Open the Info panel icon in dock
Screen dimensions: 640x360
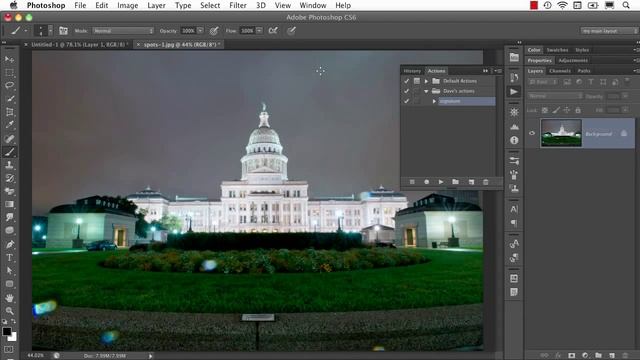pyautogui.click(x=514, y=140)
